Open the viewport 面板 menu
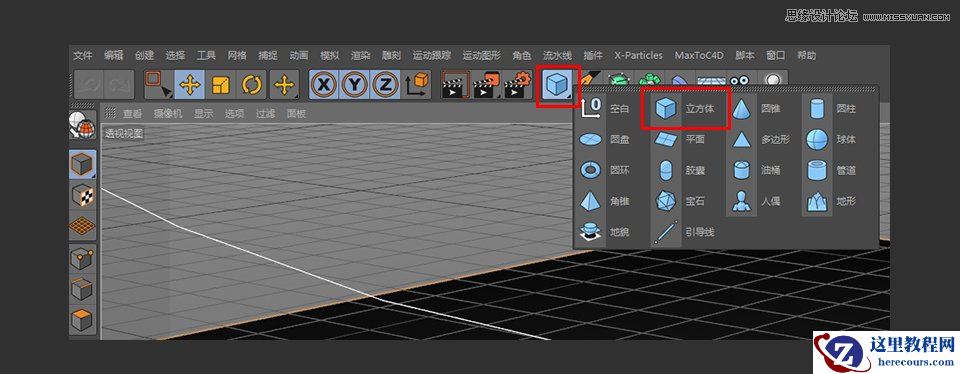 [296, 113]
